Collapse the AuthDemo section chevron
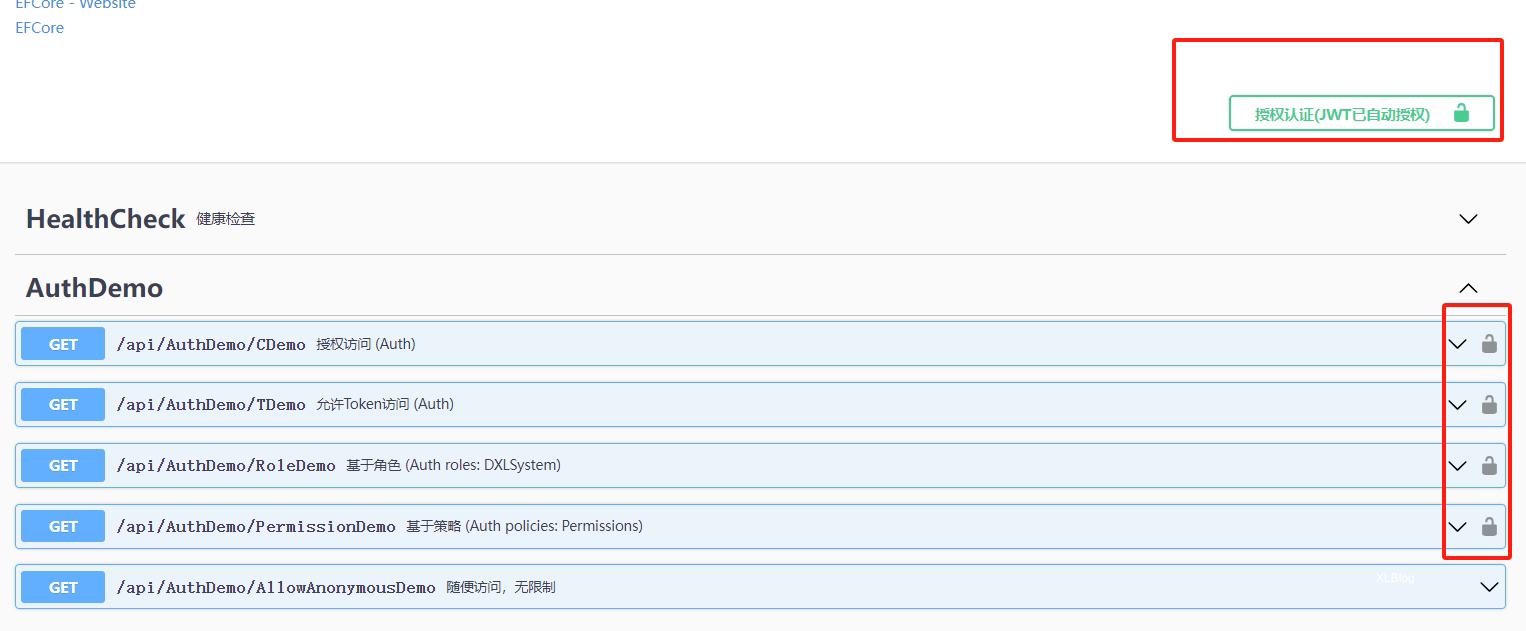This screenshot has width=1526, height=631. coord(1468,288)
